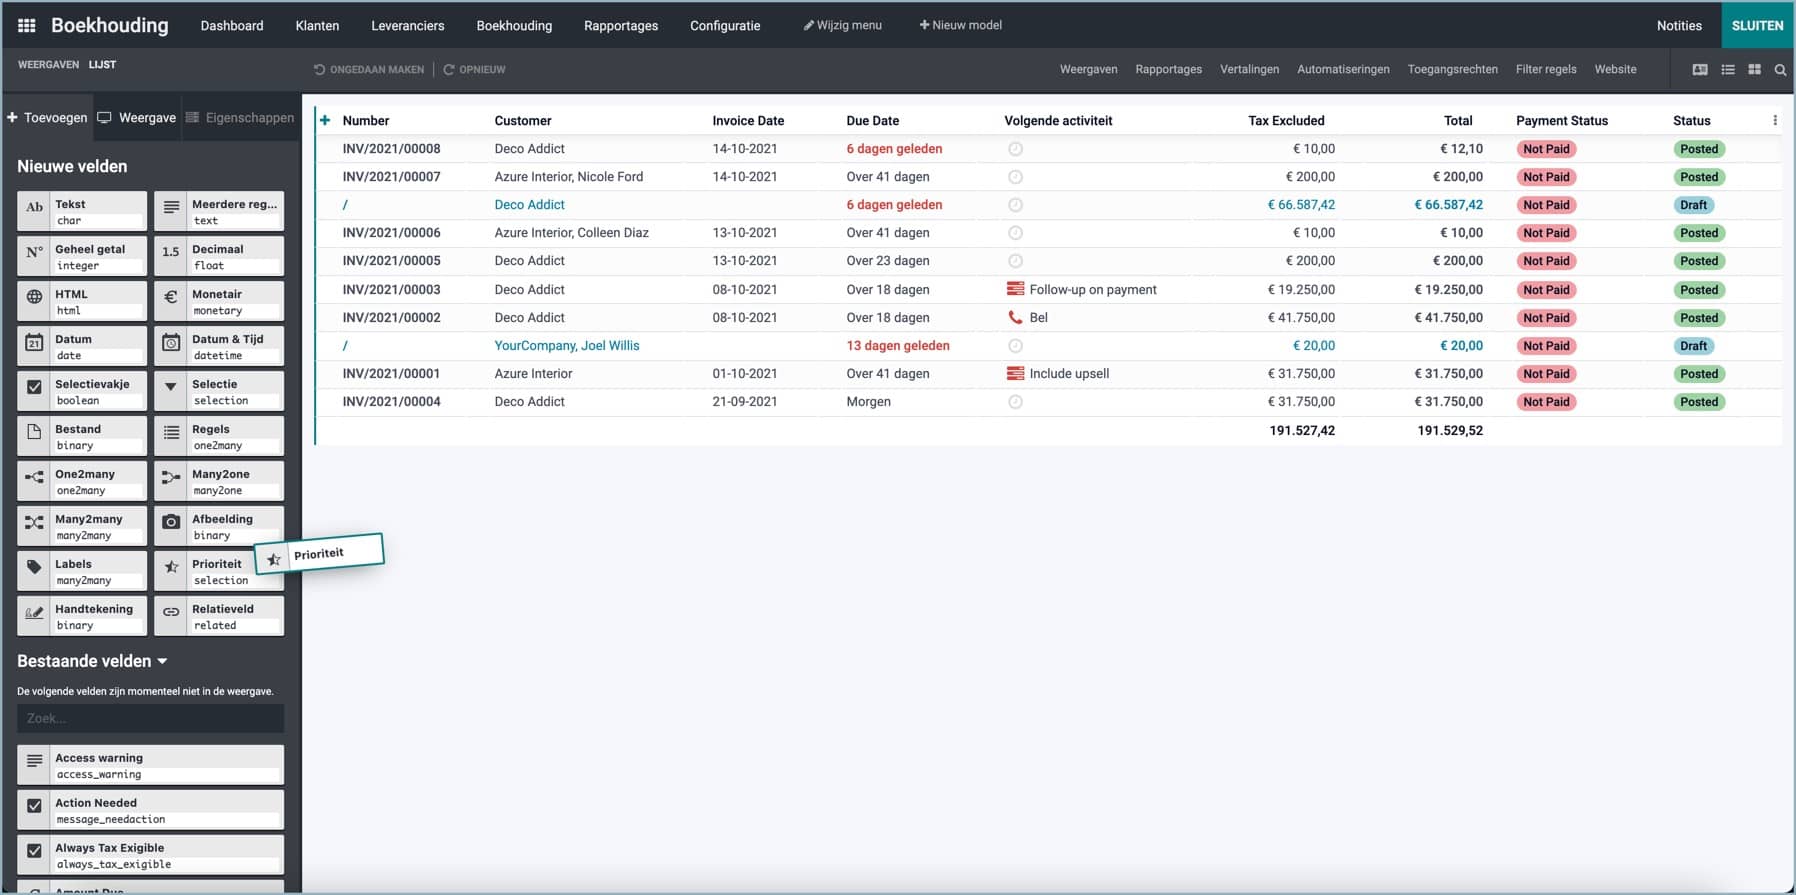
Task: Select the Monetair euro field
Action: point(219,301)
